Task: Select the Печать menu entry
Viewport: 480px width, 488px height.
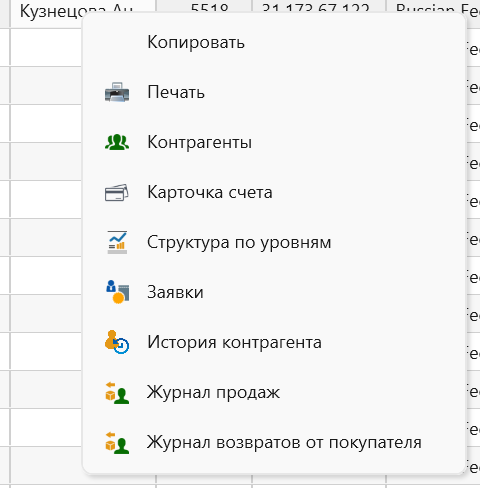Action: point(273,92)
